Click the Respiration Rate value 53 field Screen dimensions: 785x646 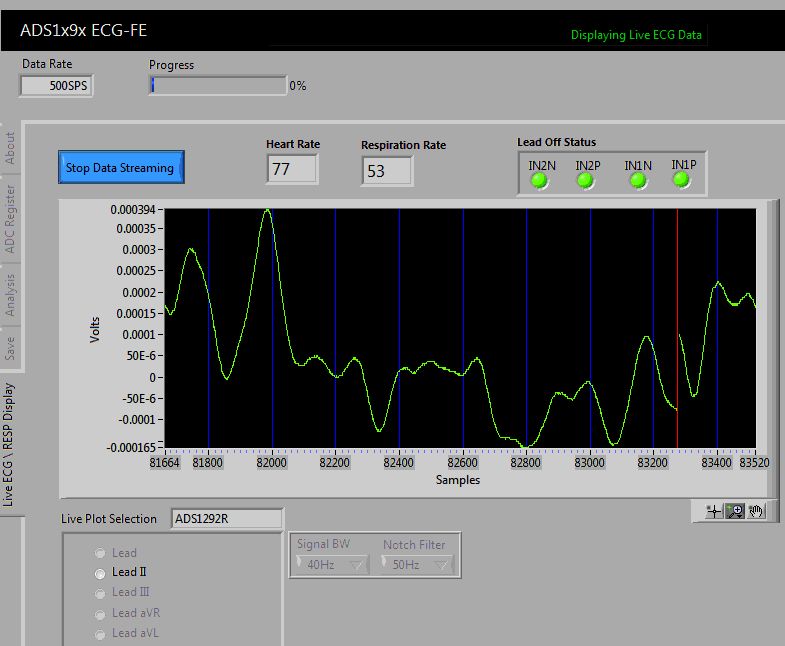[x=386, y=171]
